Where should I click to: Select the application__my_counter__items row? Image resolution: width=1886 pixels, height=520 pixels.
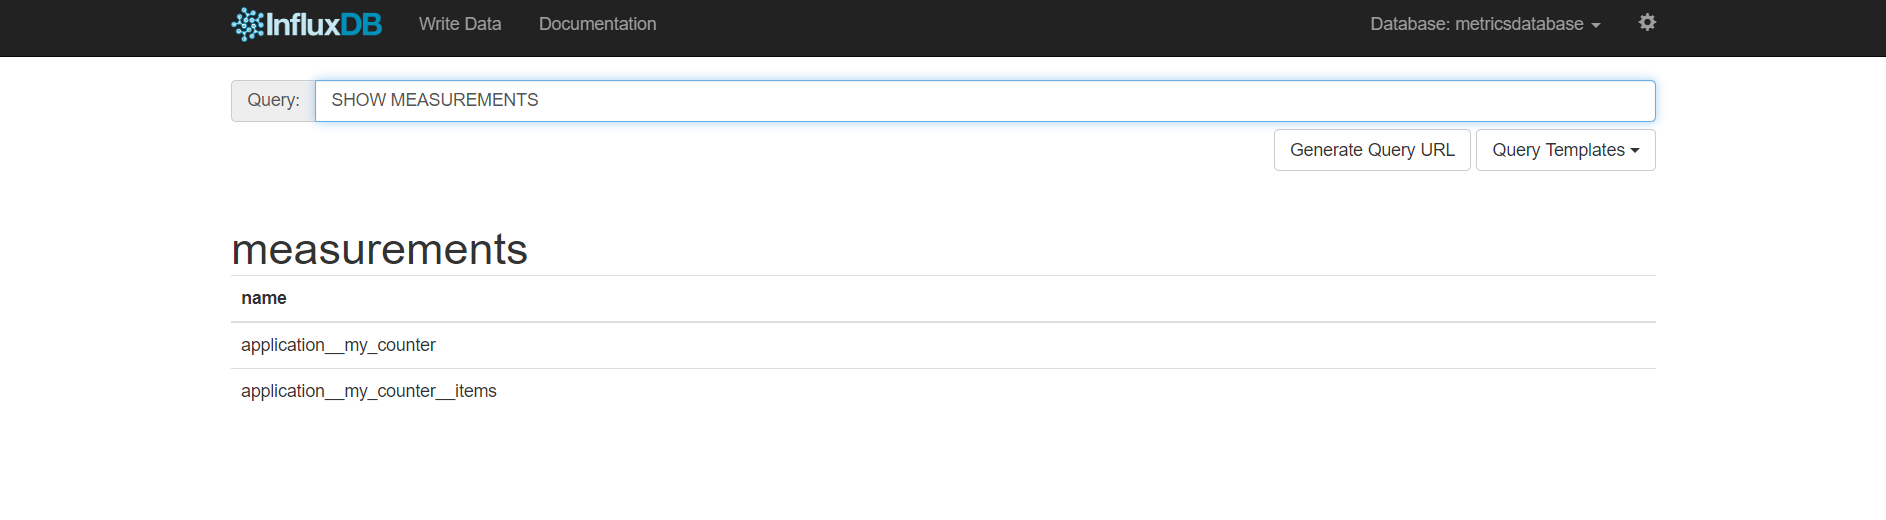[943, 391]
